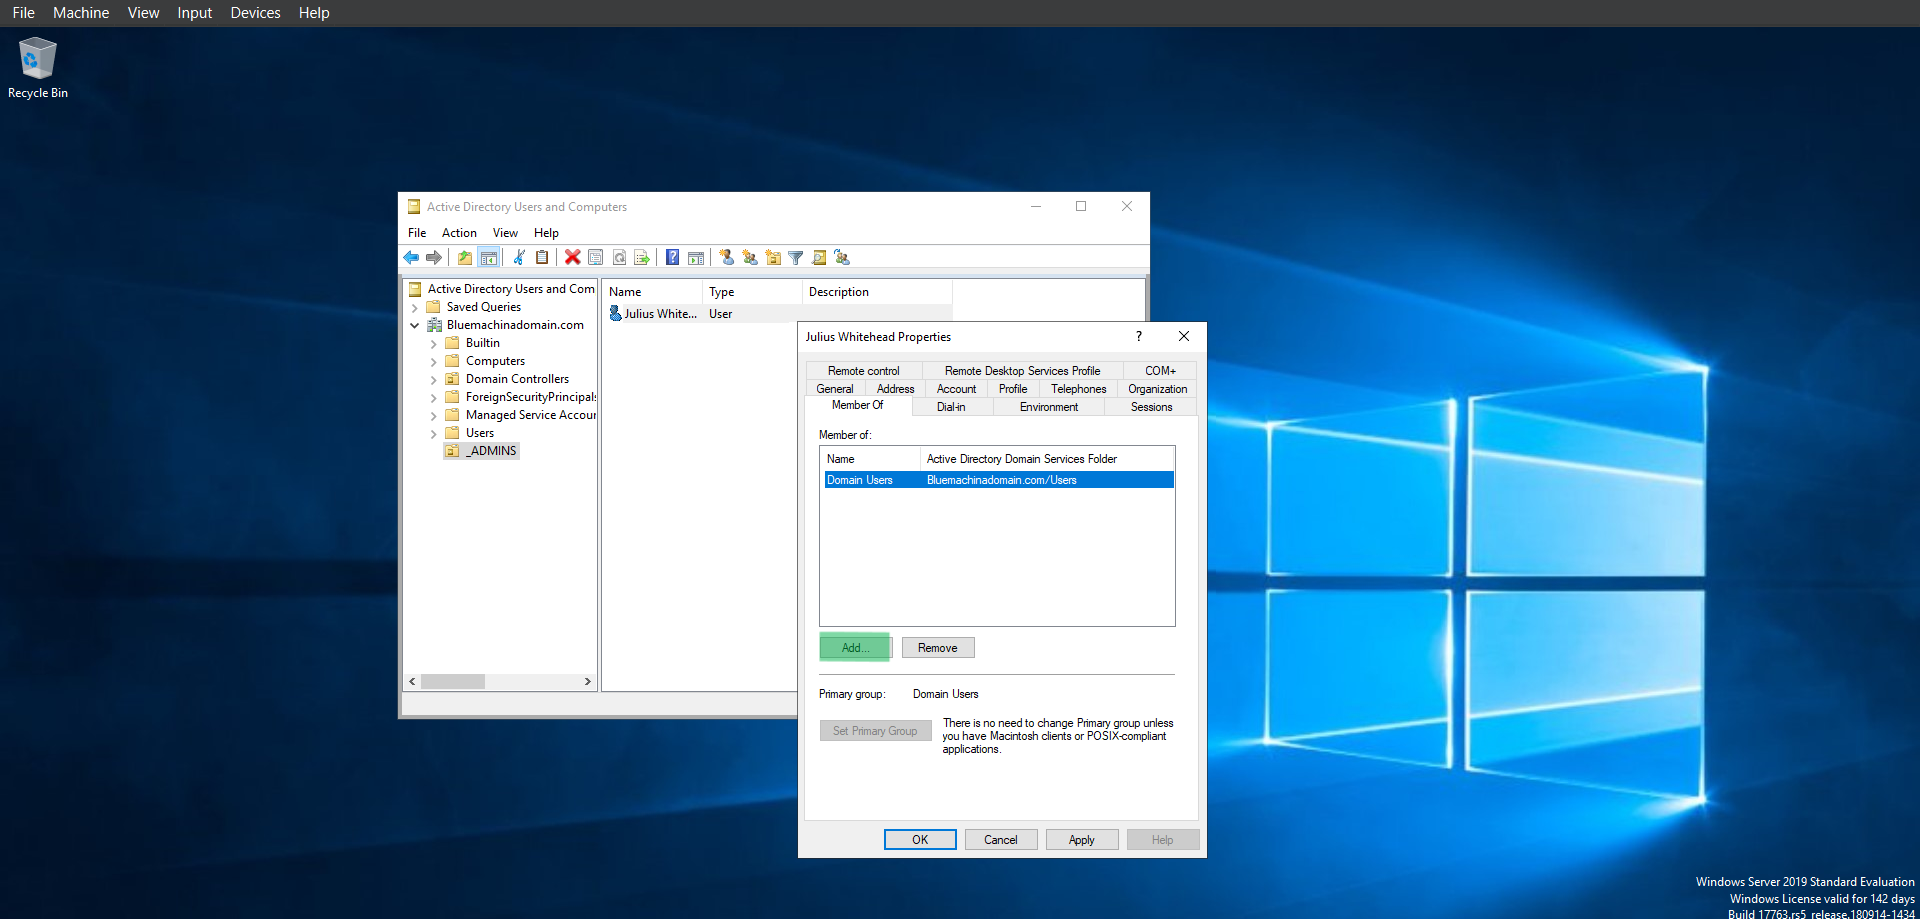Click the Filter funnel icon
1920x919 pixels.
796,257
